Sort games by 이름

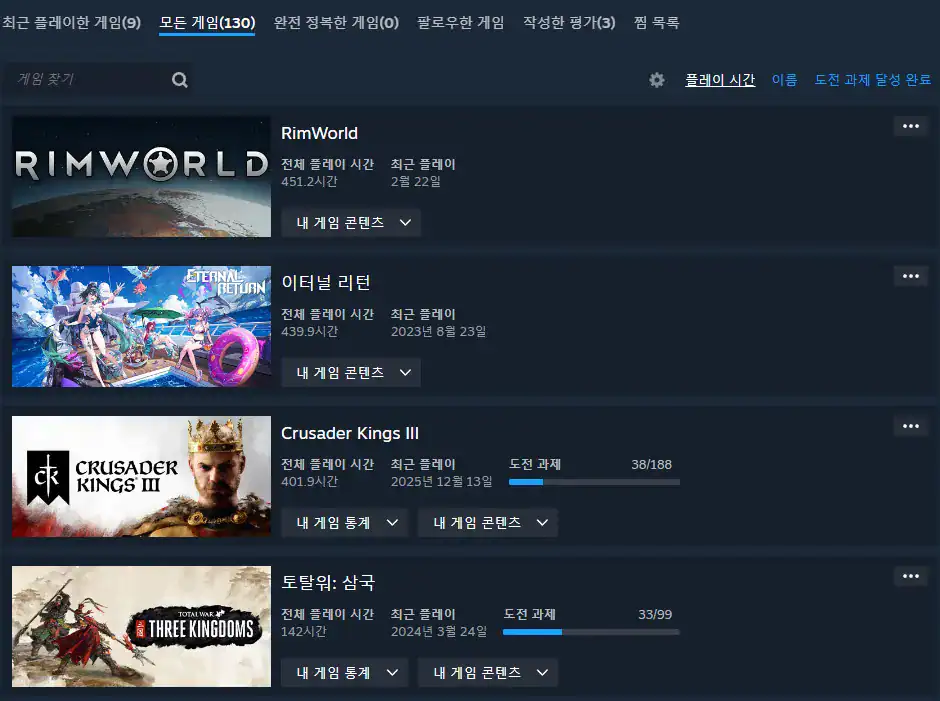point(784,80)
